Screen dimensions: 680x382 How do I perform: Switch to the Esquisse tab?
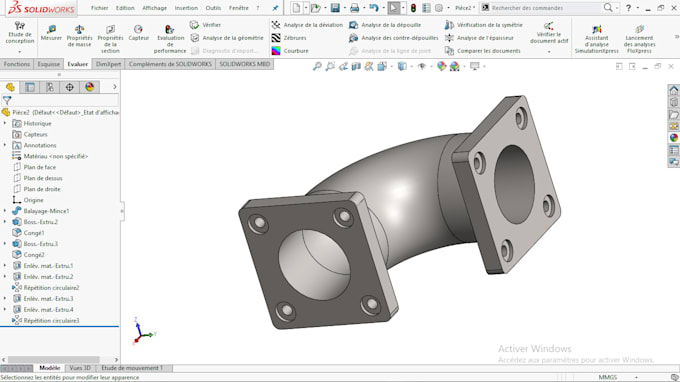49,64
